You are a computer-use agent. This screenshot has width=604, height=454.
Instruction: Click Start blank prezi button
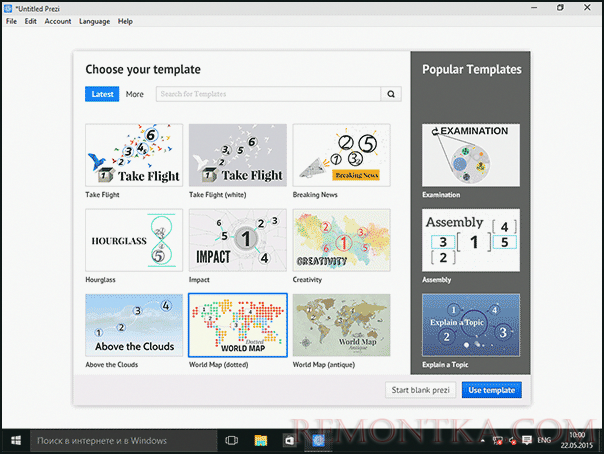(420, 390)
